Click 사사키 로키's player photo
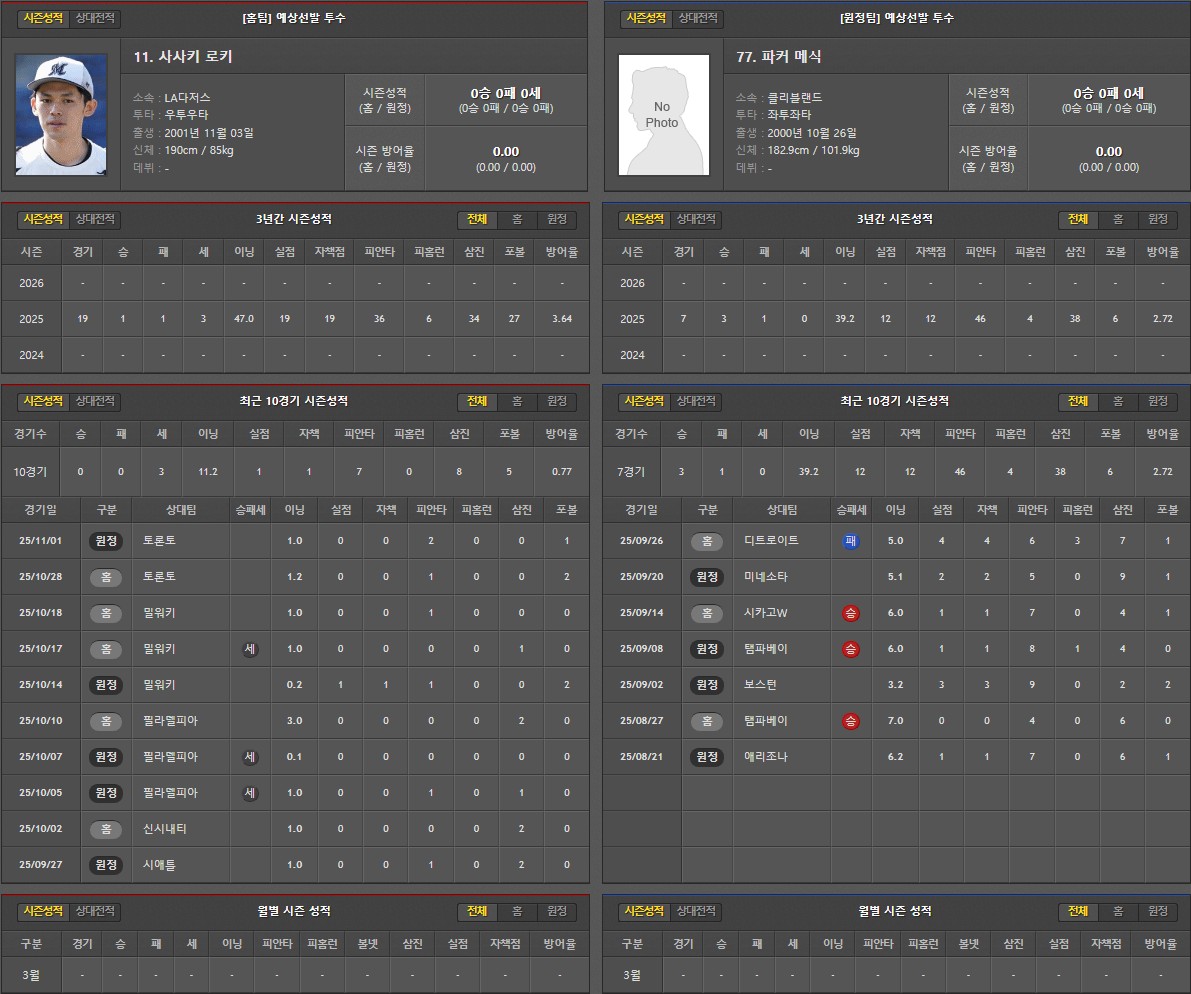 click(61, 114)
